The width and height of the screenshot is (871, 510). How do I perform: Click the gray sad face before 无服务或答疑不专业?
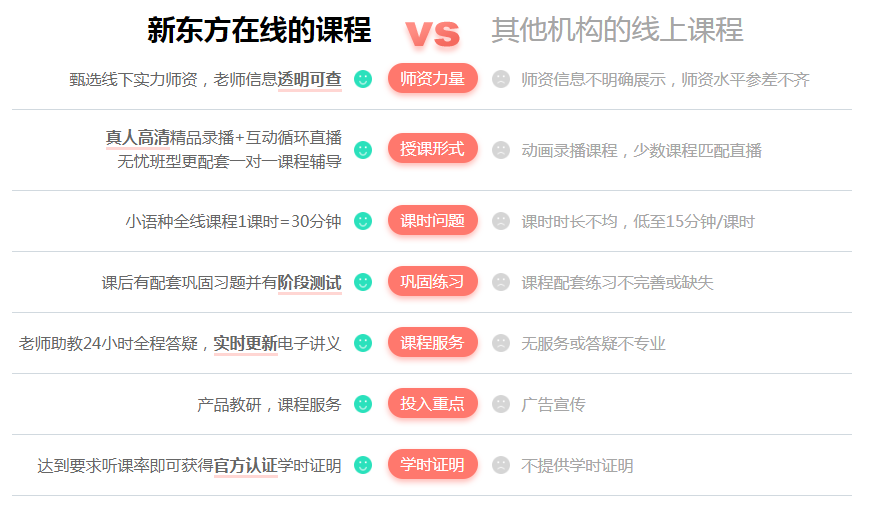[x=501, y=343]
